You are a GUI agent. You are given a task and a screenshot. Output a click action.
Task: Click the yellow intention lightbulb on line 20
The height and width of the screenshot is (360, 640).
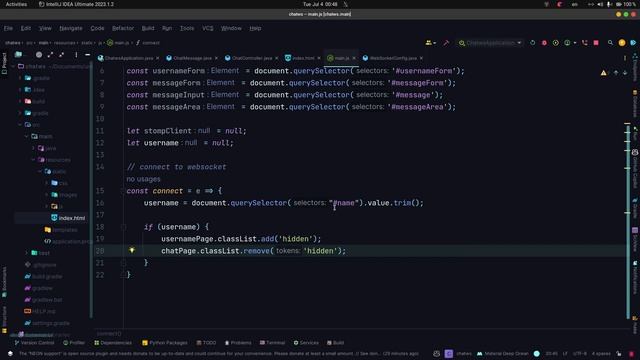[x=132, y=250]
